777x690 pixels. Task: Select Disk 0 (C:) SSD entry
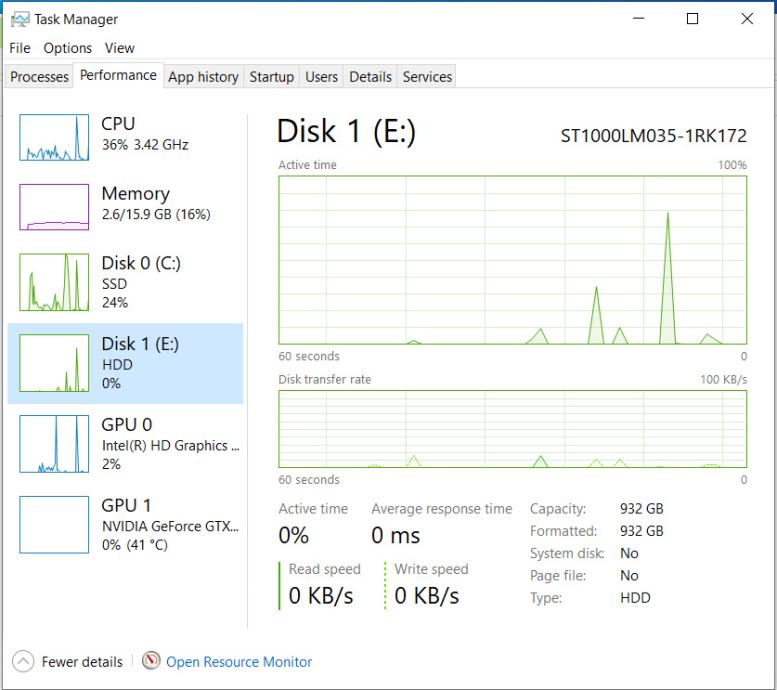140,282
